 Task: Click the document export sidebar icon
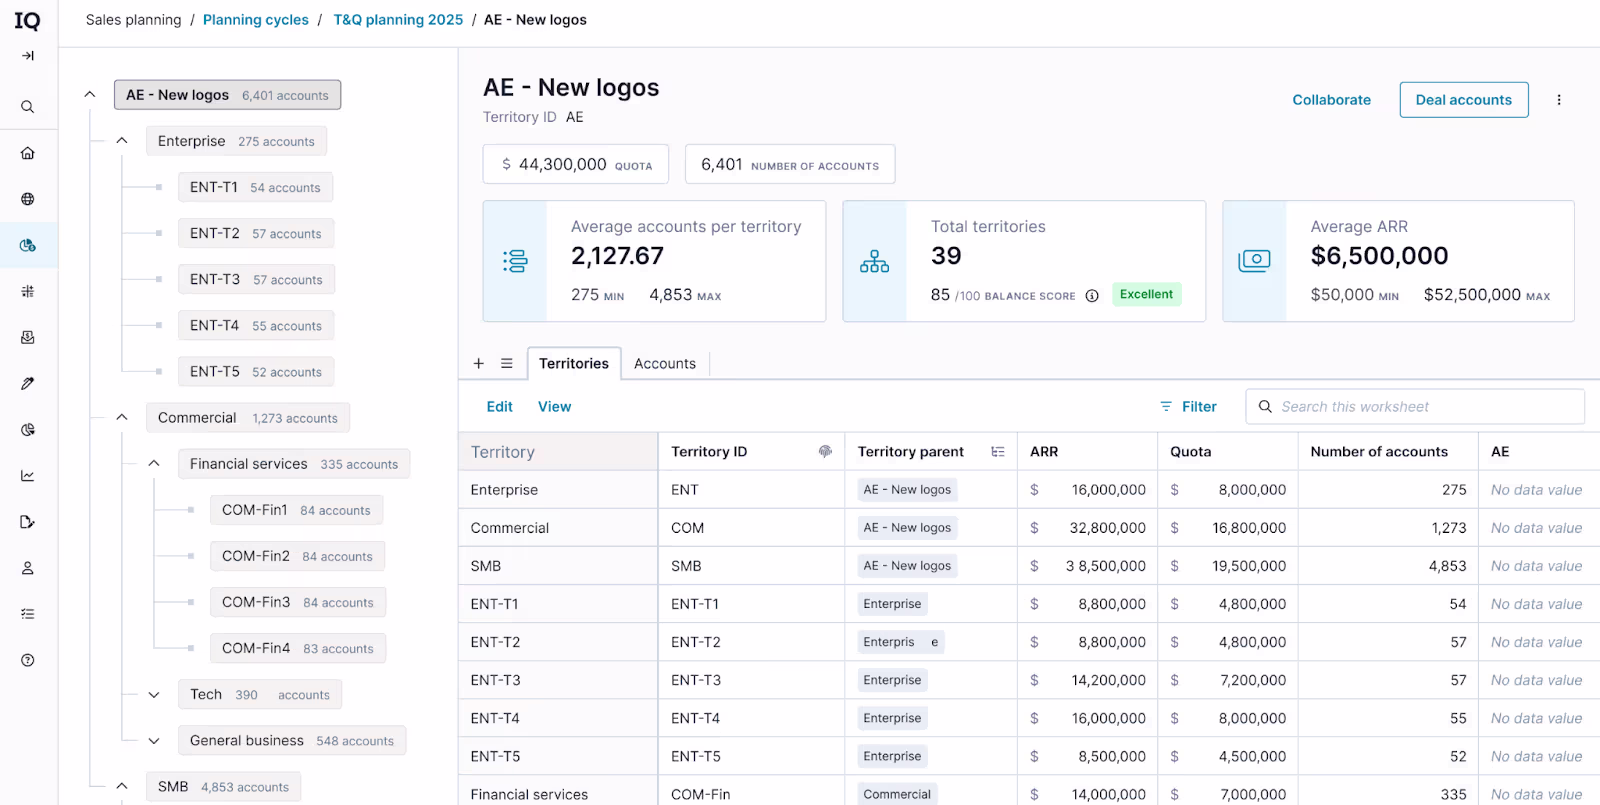(28, 522)
